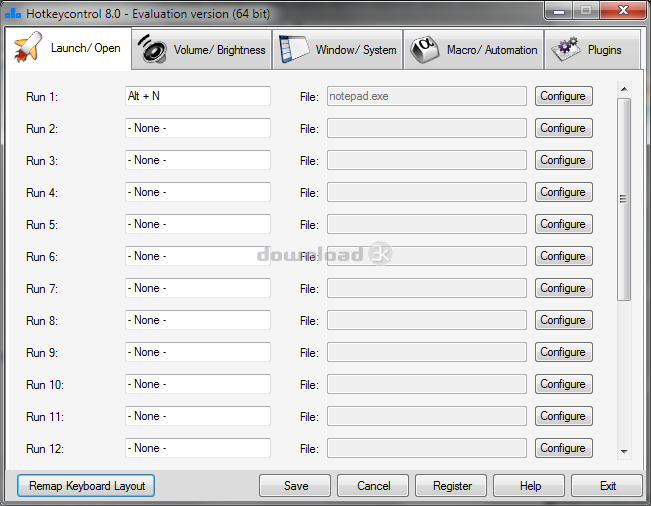
Task: Click the Run 12: label
Action: [x=45, y=448]
